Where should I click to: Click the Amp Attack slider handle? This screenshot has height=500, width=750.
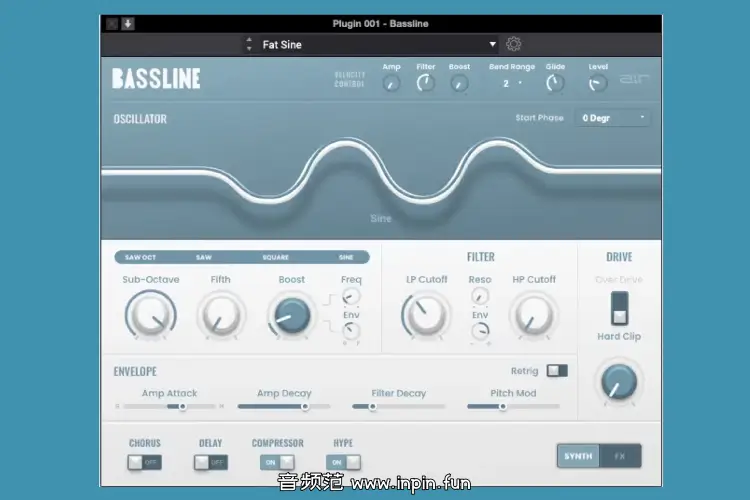[182, 407]
